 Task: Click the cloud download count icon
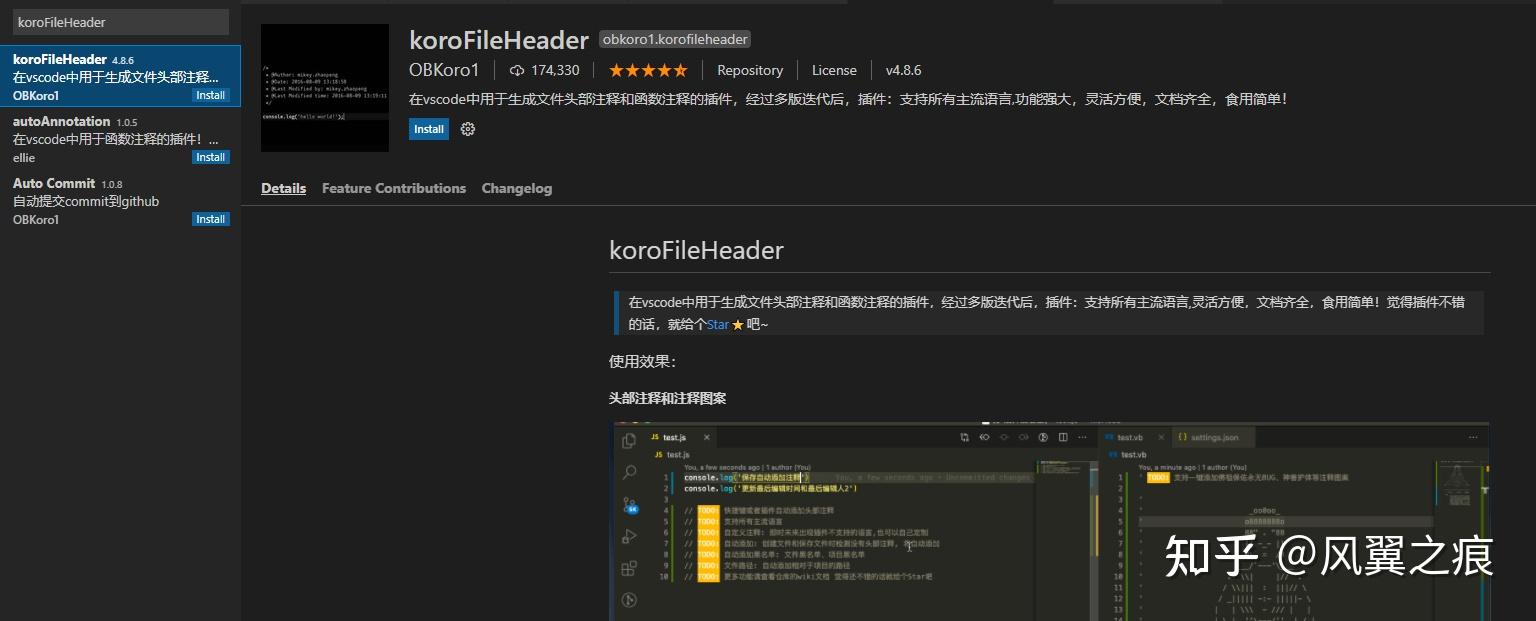pos(517,70)
